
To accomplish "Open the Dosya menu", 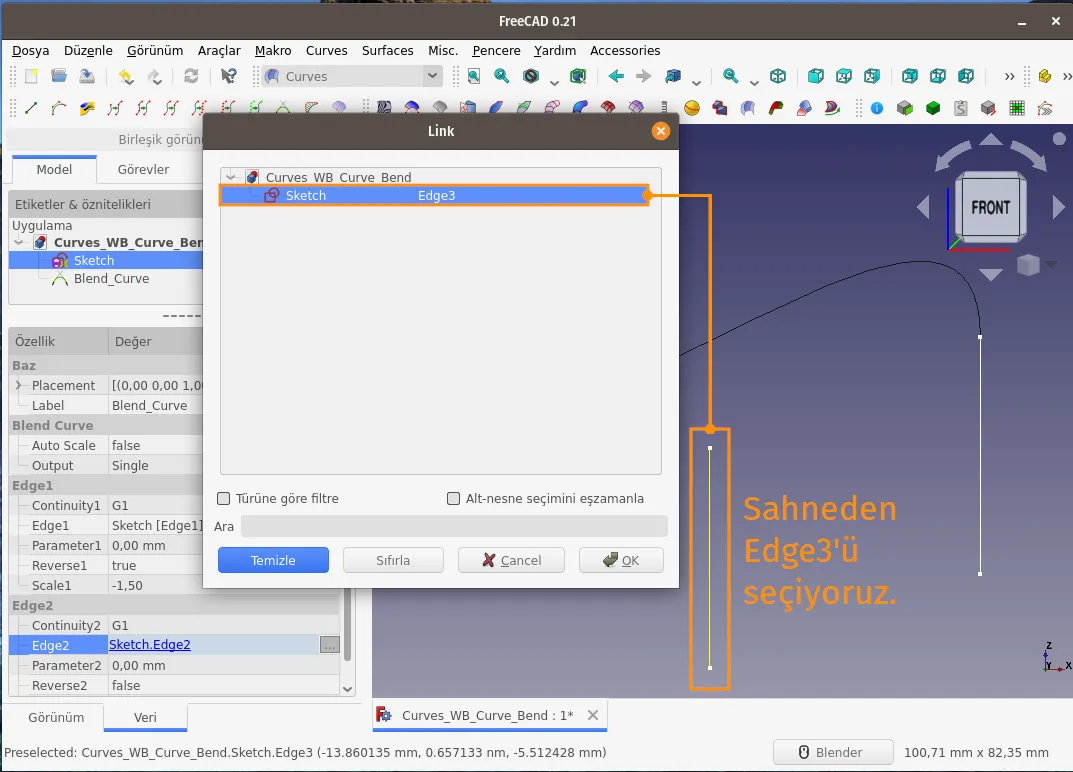I will pyautogui.click(x=30, y=51).
